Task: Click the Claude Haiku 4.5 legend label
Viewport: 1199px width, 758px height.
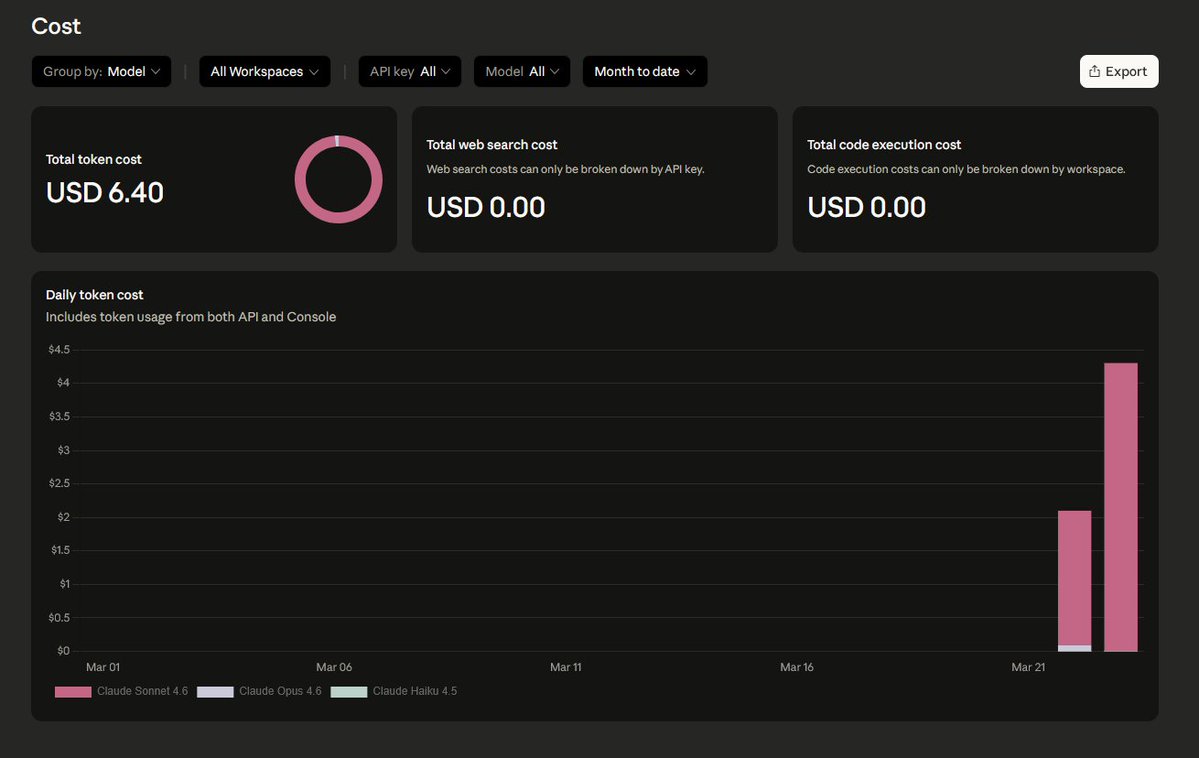Action: (x=414, y=691)
